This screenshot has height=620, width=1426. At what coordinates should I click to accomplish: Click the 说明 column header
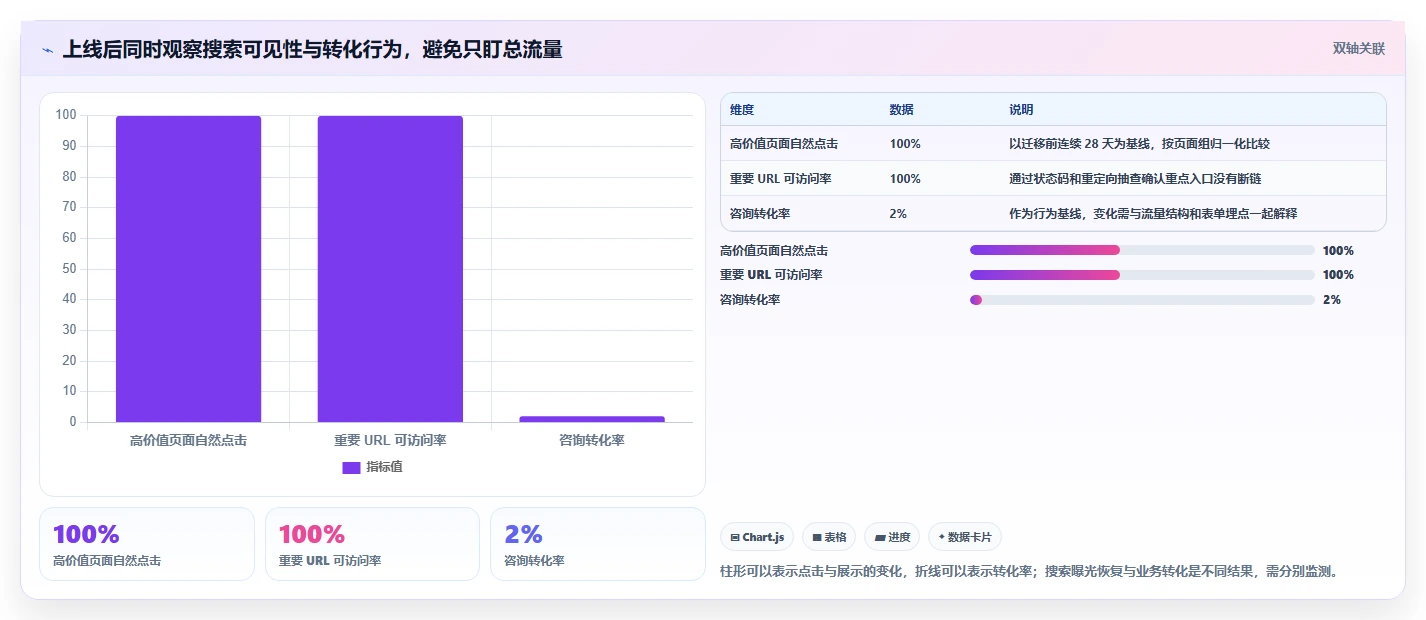pos(1022,110)
